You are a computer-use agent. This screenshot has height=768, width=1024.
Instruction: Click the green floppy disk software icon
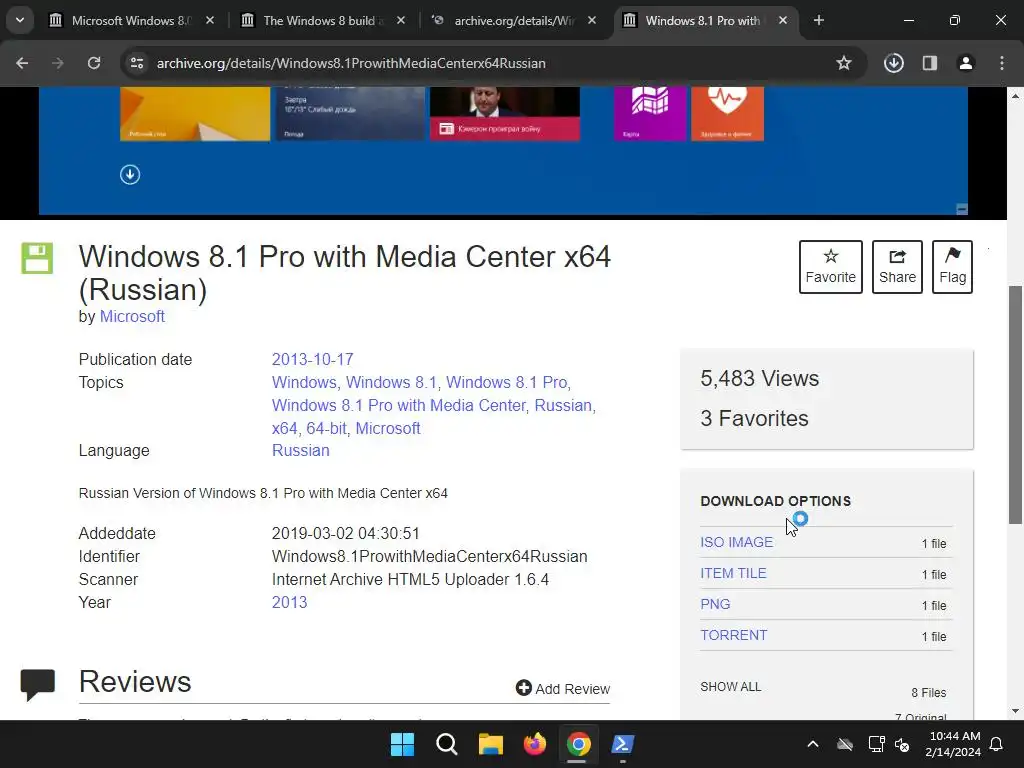tap(37, 258)
